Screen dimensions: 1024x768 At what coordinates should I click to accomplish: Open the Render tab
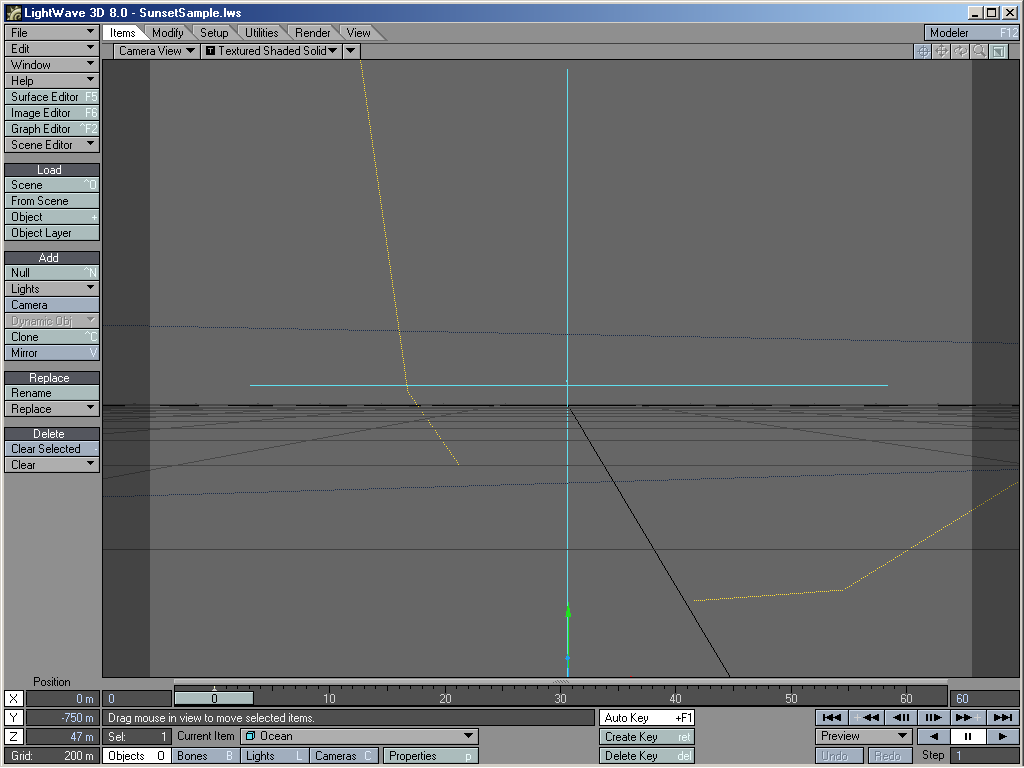(313, 33)
